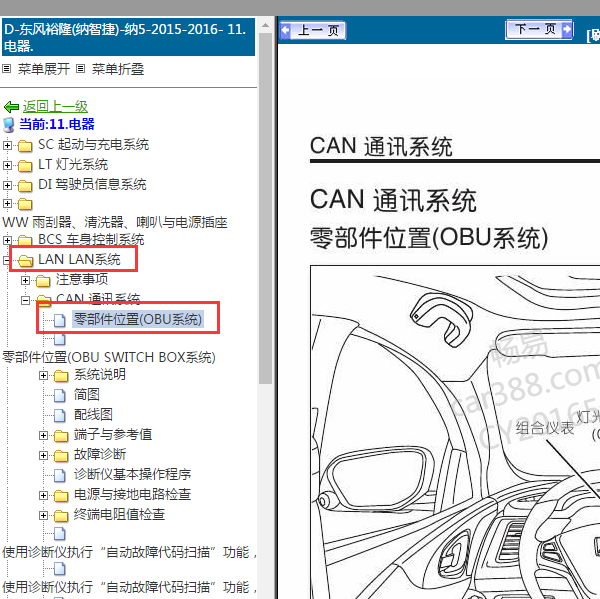Click document icon of 诊断仪基本操作程序
This screenshot has height=599, width=600.
[x=60, y=475]
